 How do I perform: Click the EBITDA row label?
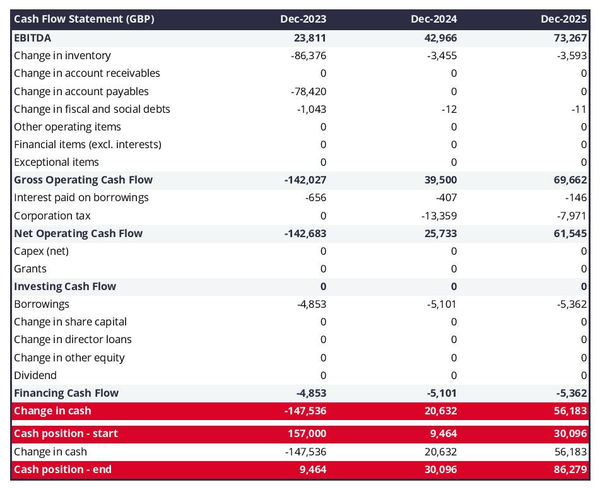(34, 37)
